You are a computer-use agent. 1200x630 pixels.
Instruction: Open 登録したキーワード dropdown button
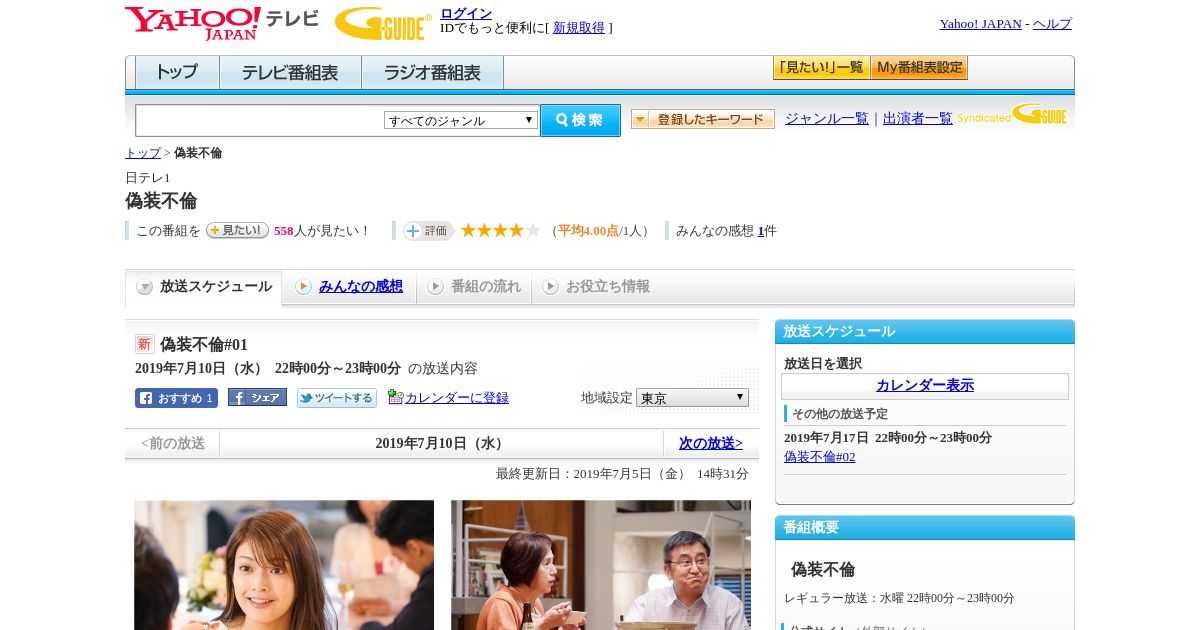click(703, 119)
